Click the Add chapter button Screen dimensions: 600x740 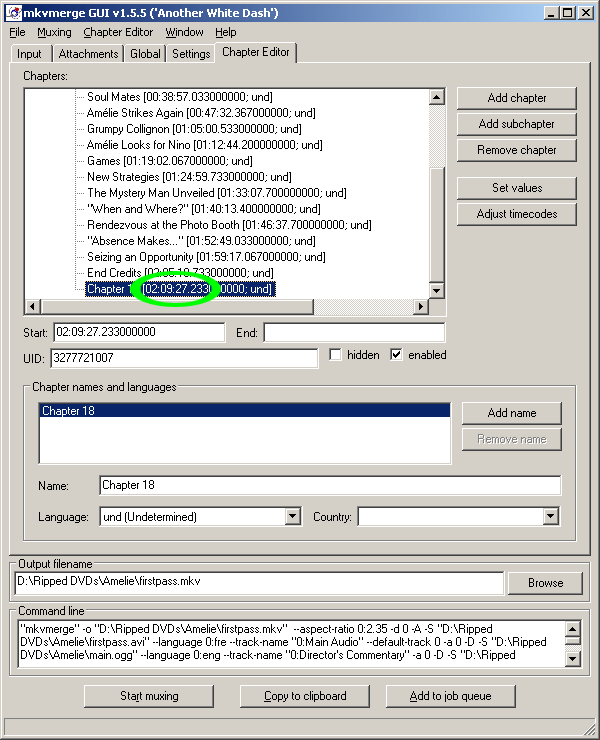516,98
